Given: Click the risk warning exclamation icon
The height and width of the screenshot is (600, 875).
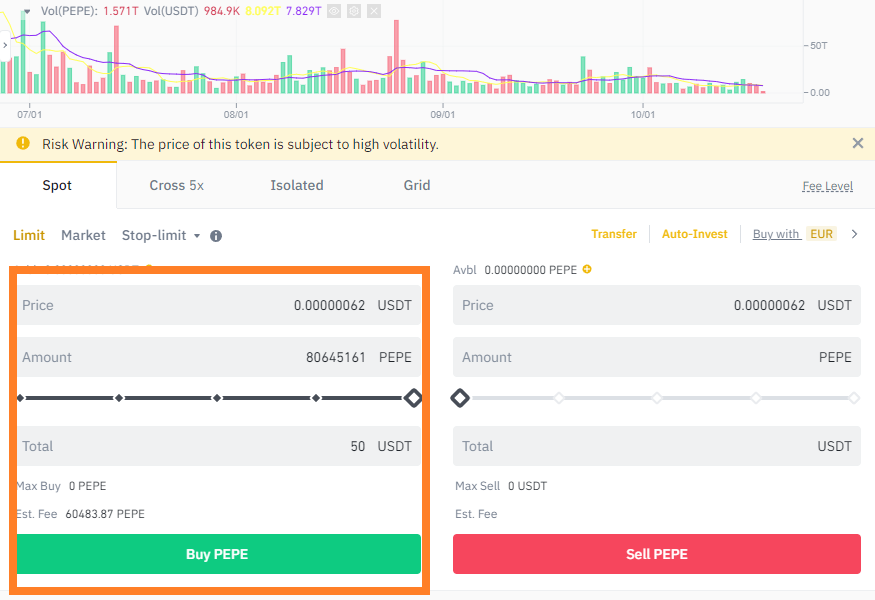Looking at the screenshot, I should [x=23, y=143].
